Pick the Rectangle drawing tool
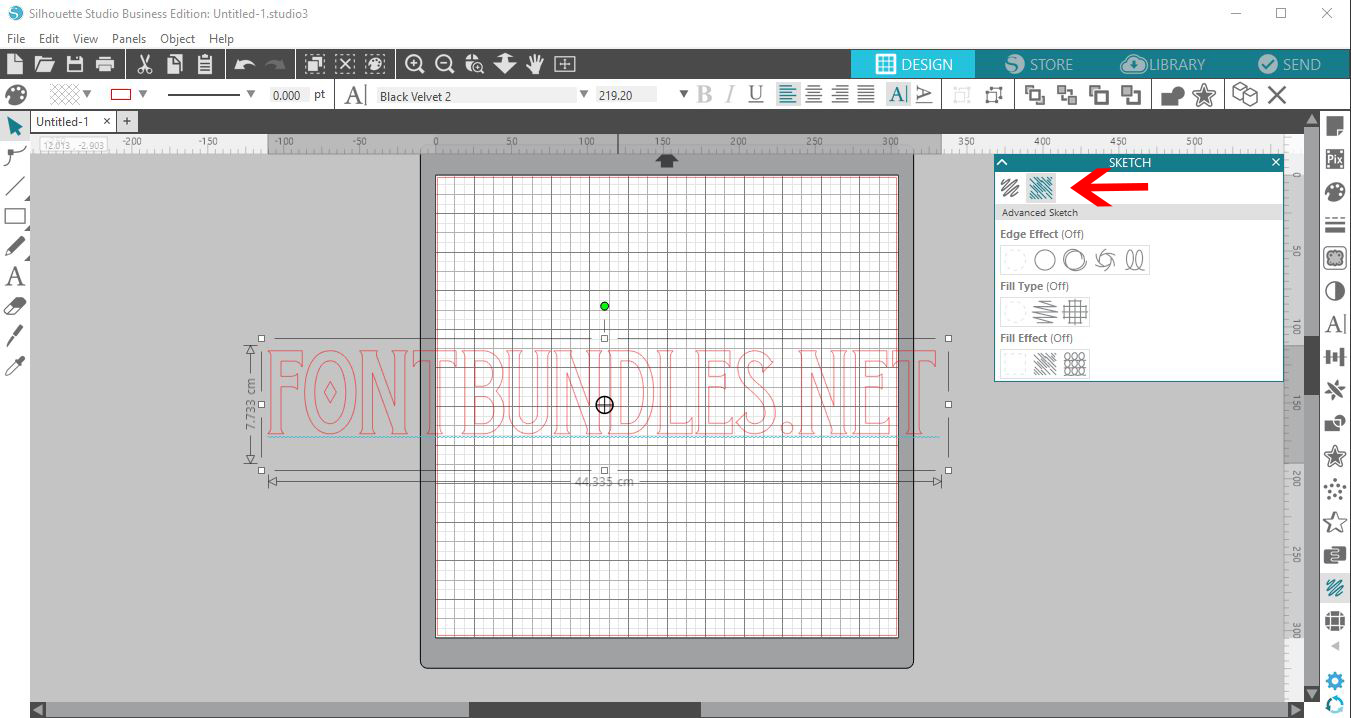This screenshot has width=1351, height=718. [x=15, y=216]
